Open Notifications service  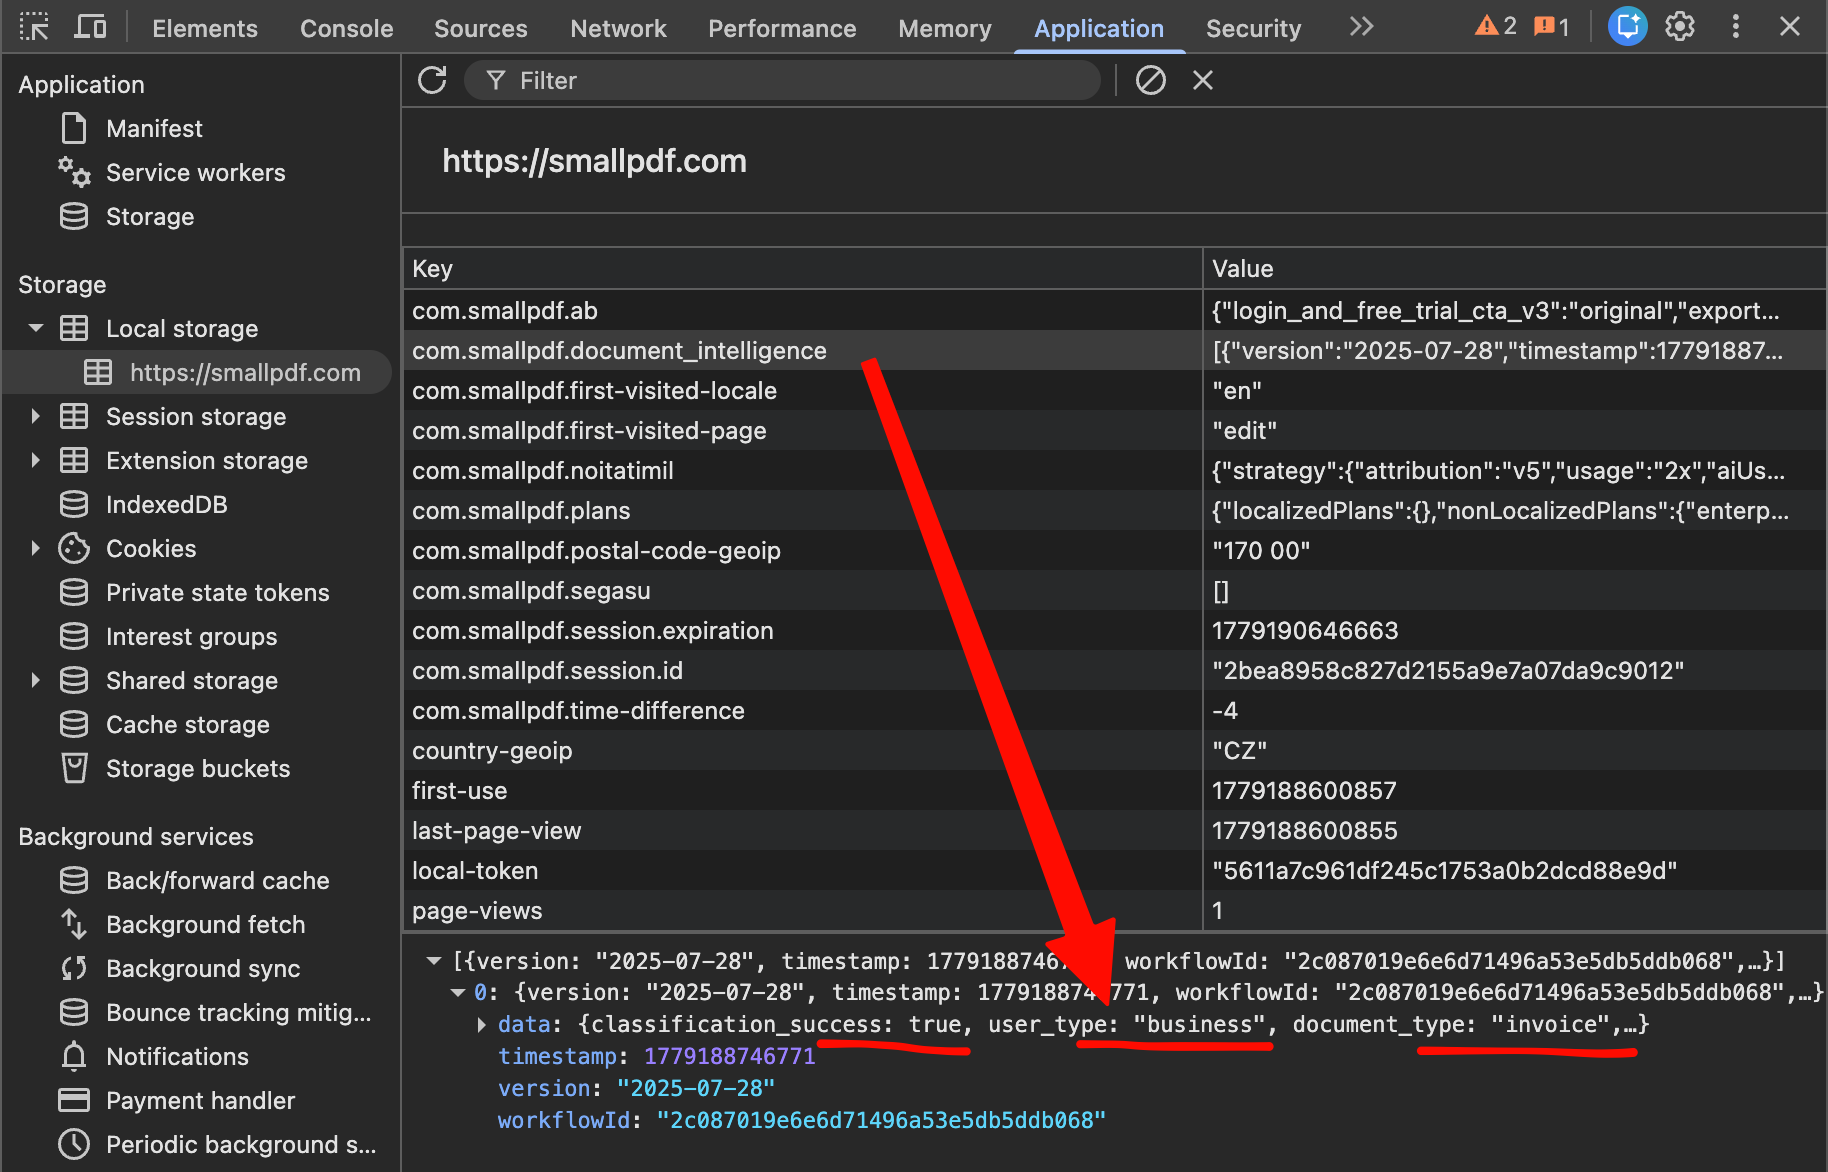pyautogui.click(x=177, y=1056)
